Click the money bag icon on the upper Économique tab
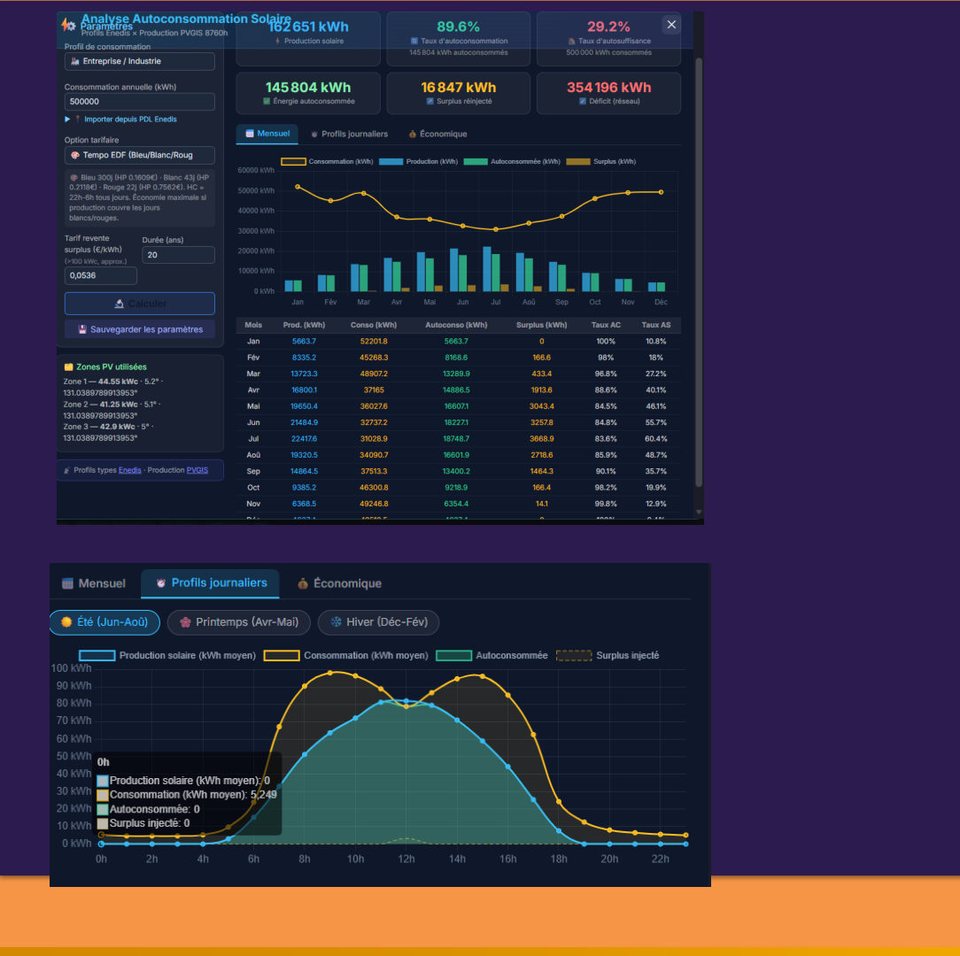This screenshot has height=956, width=960. coord(412,134)
